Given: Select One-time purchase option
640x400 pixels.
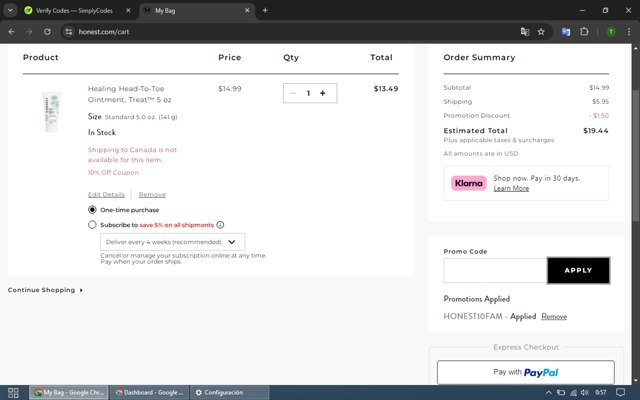Looking at the screenshot, I should (x=92, y=209).
